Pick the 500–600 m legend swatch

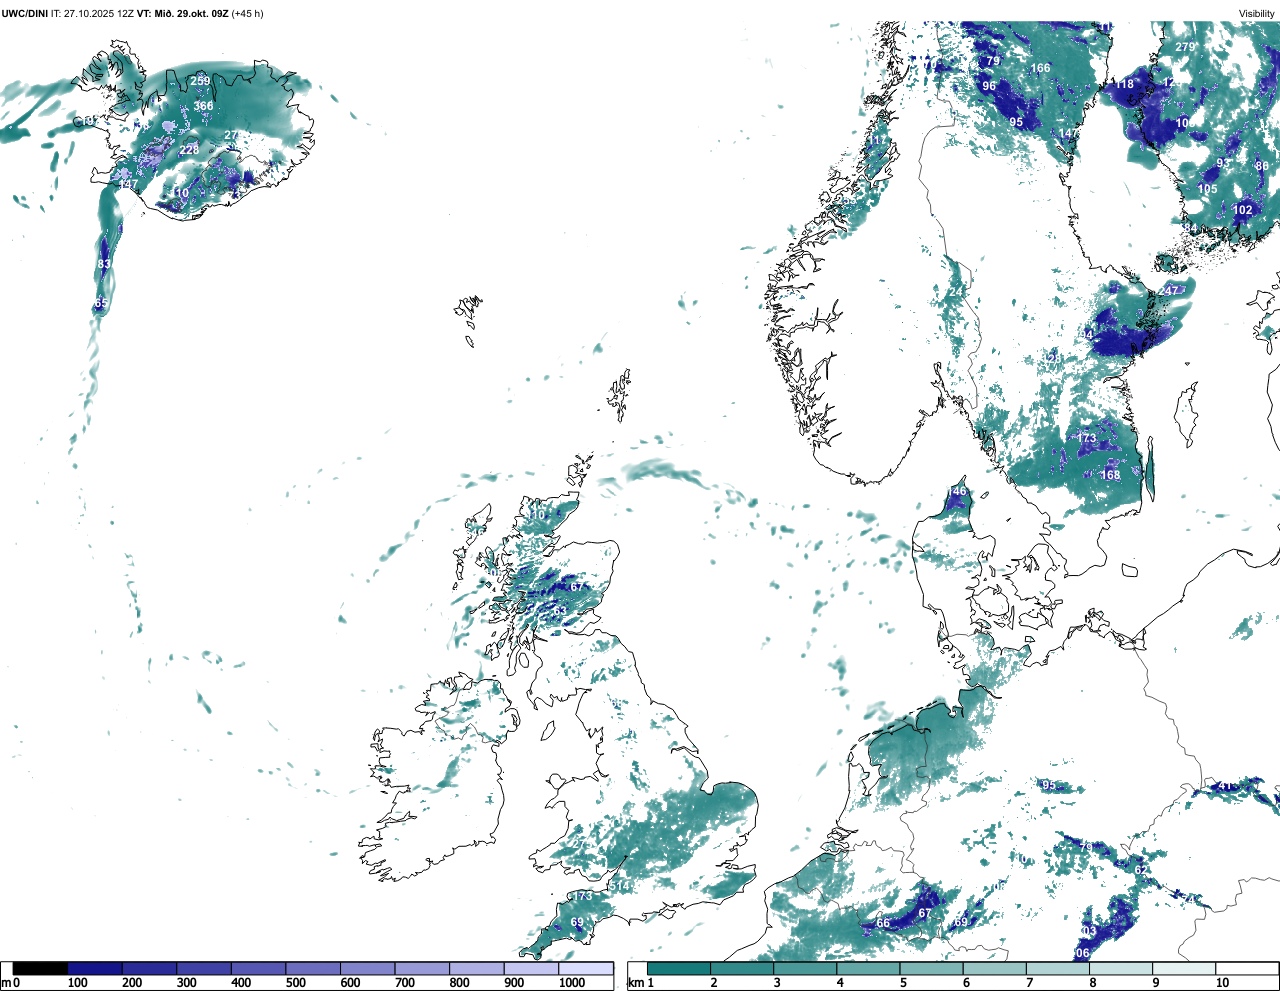(313, 968)
